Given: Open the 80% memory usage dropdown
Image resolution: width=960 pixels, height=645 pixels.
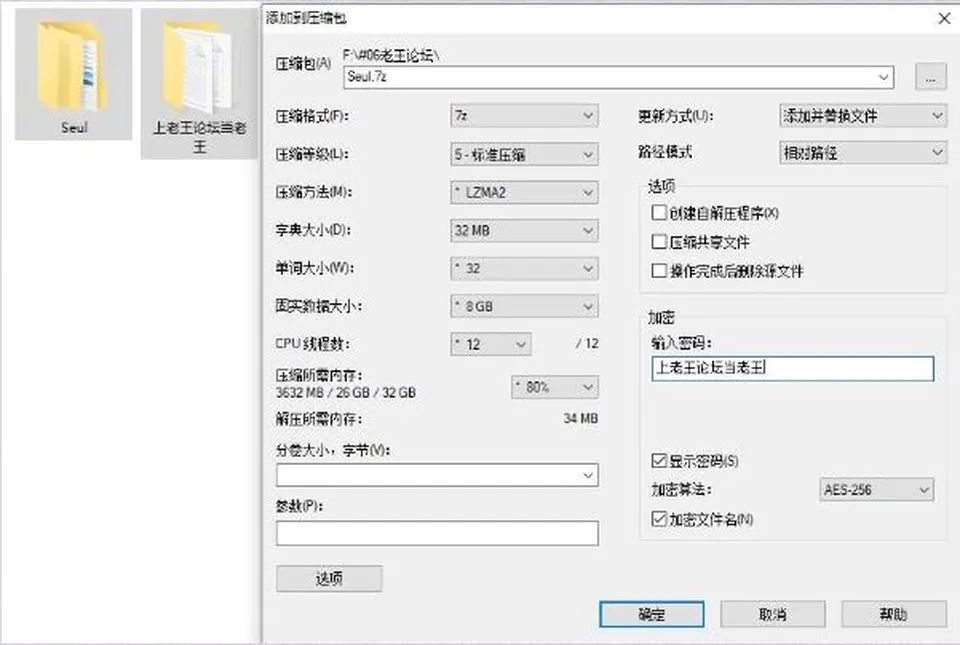Looking at the screenshot, I should (555, 387).
